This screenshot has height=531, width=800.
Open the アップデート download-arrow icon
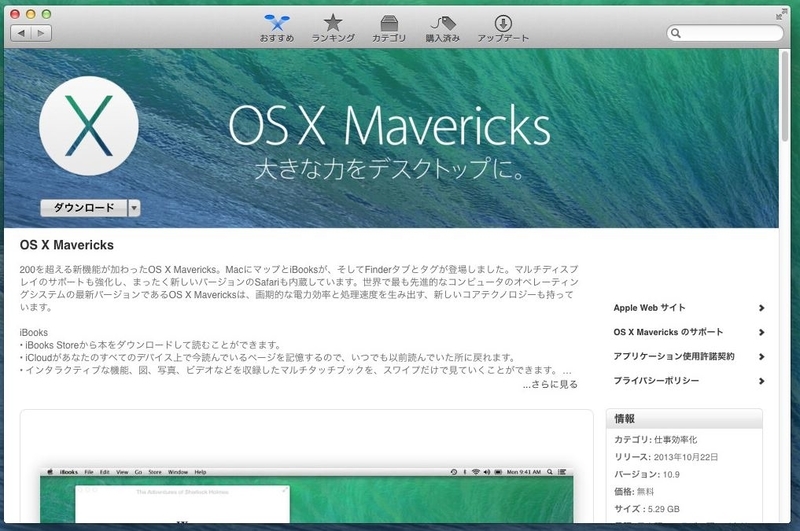[x=503, y=28]
